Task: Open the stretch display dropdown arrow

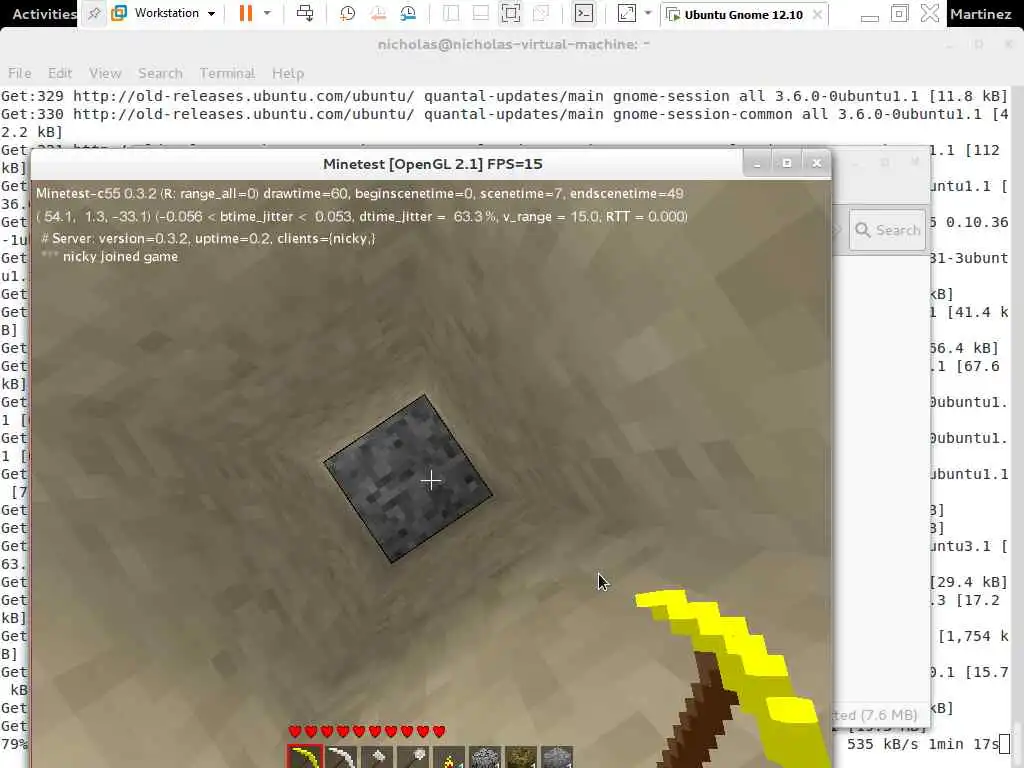Action: [x=648, y=13]
